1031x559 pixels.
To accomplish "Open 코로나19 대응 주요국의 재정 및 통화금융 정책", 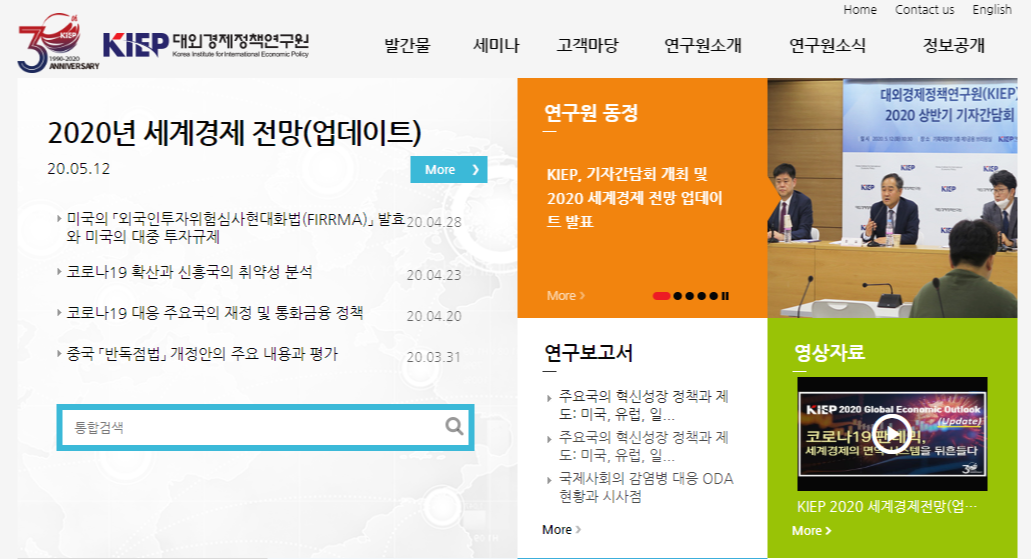I will pos(214,312).
